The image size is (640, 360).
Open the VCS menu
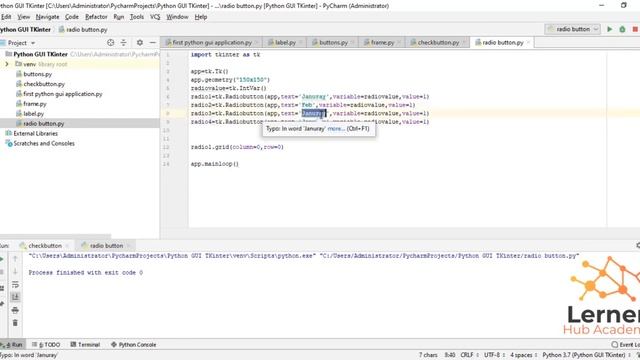155,17
